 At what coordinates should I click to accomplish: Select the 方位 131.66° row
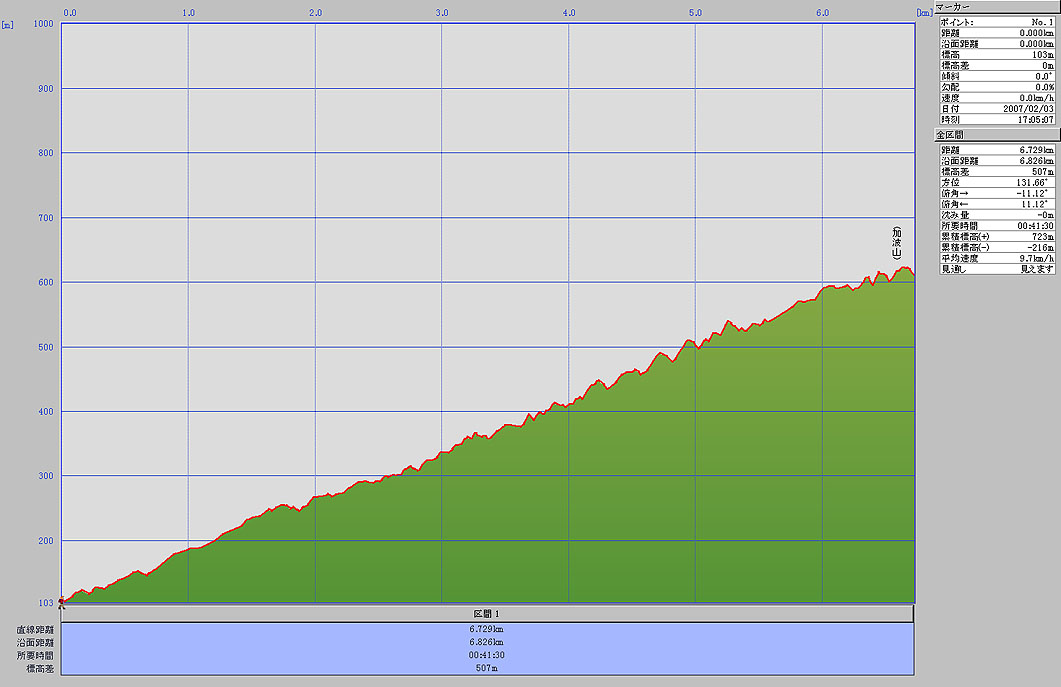996,182
